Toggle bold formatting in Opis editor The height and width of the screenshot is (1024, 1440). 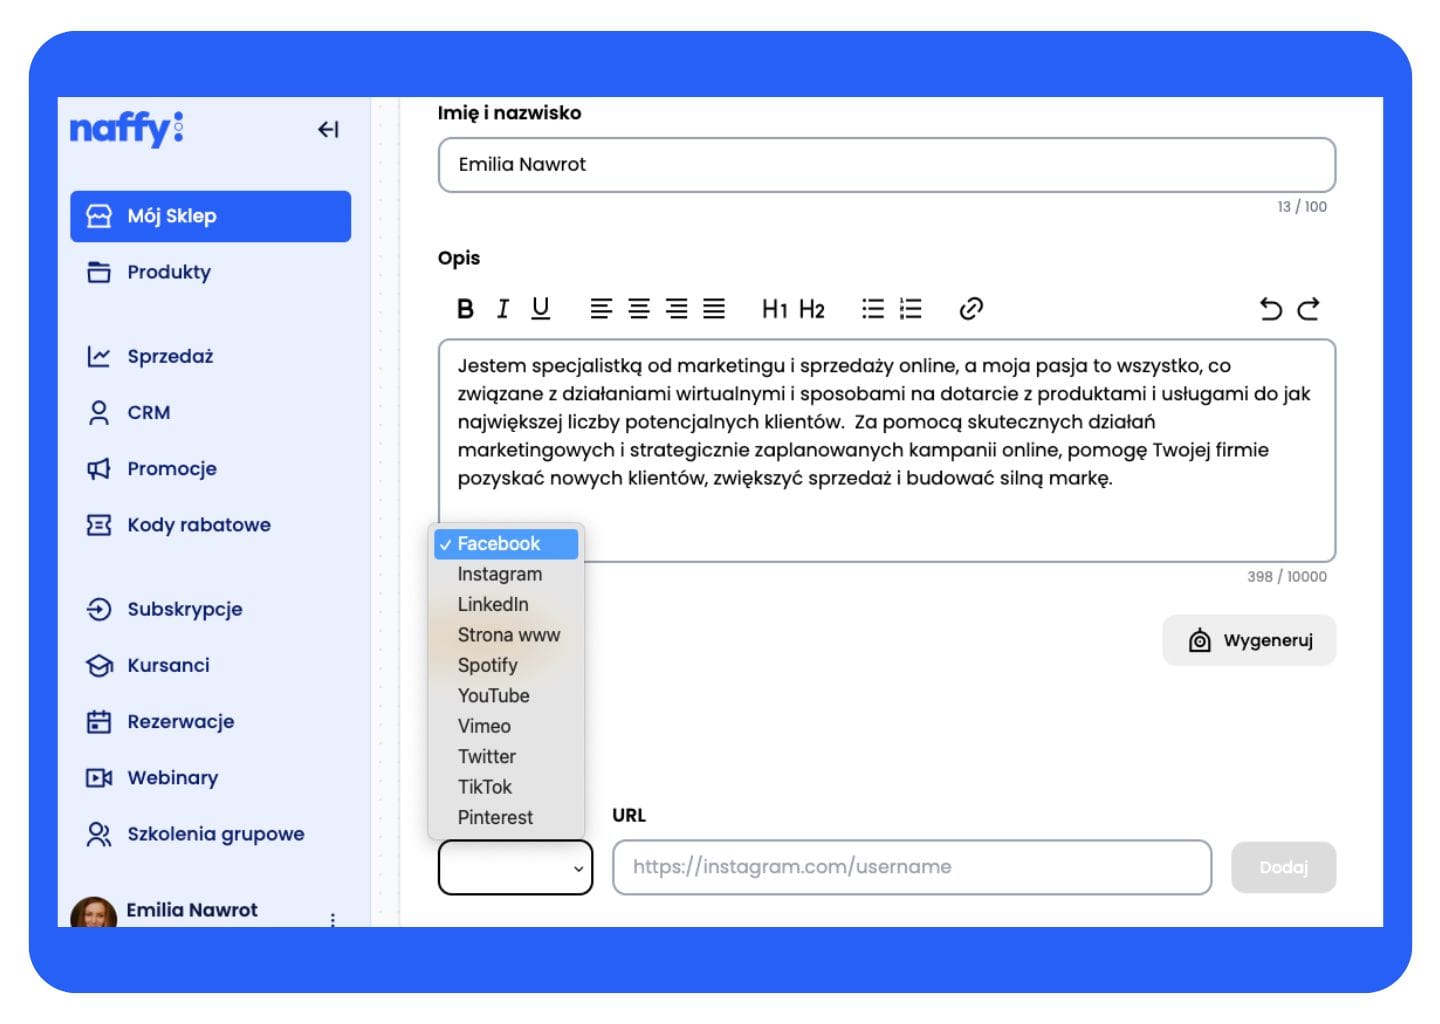(x=465, y=309)
